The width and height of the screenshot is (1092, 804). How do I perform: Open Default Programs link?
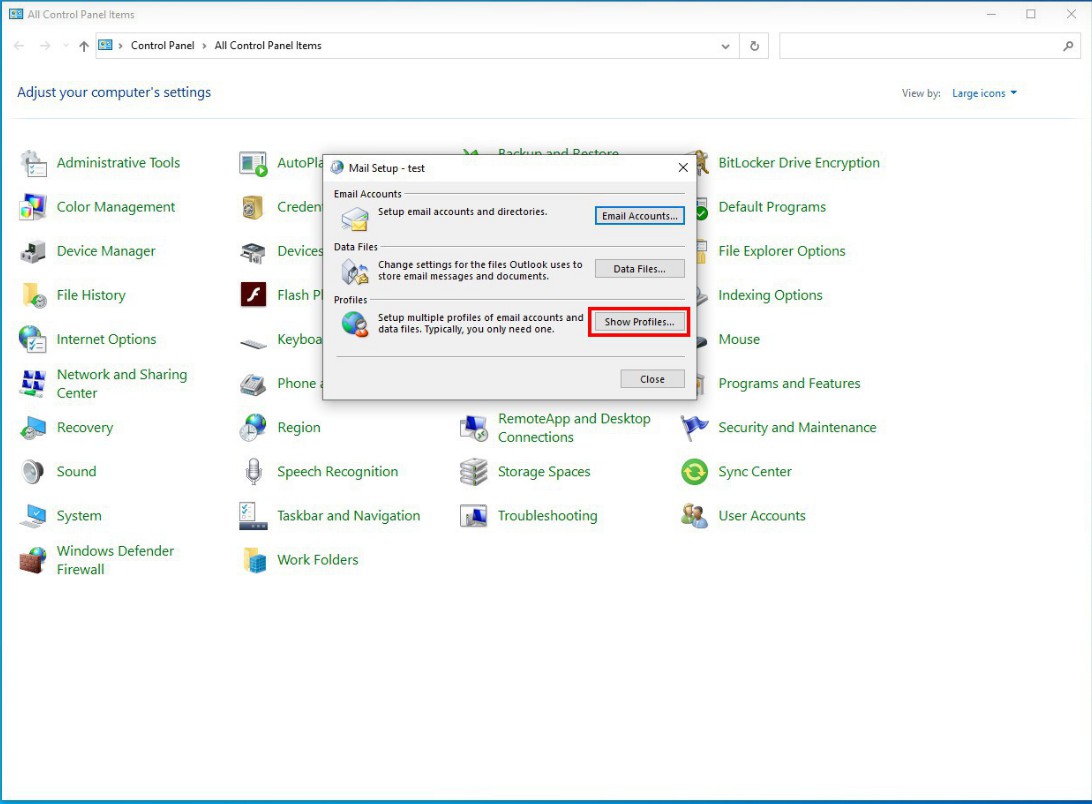coord(772,207)
